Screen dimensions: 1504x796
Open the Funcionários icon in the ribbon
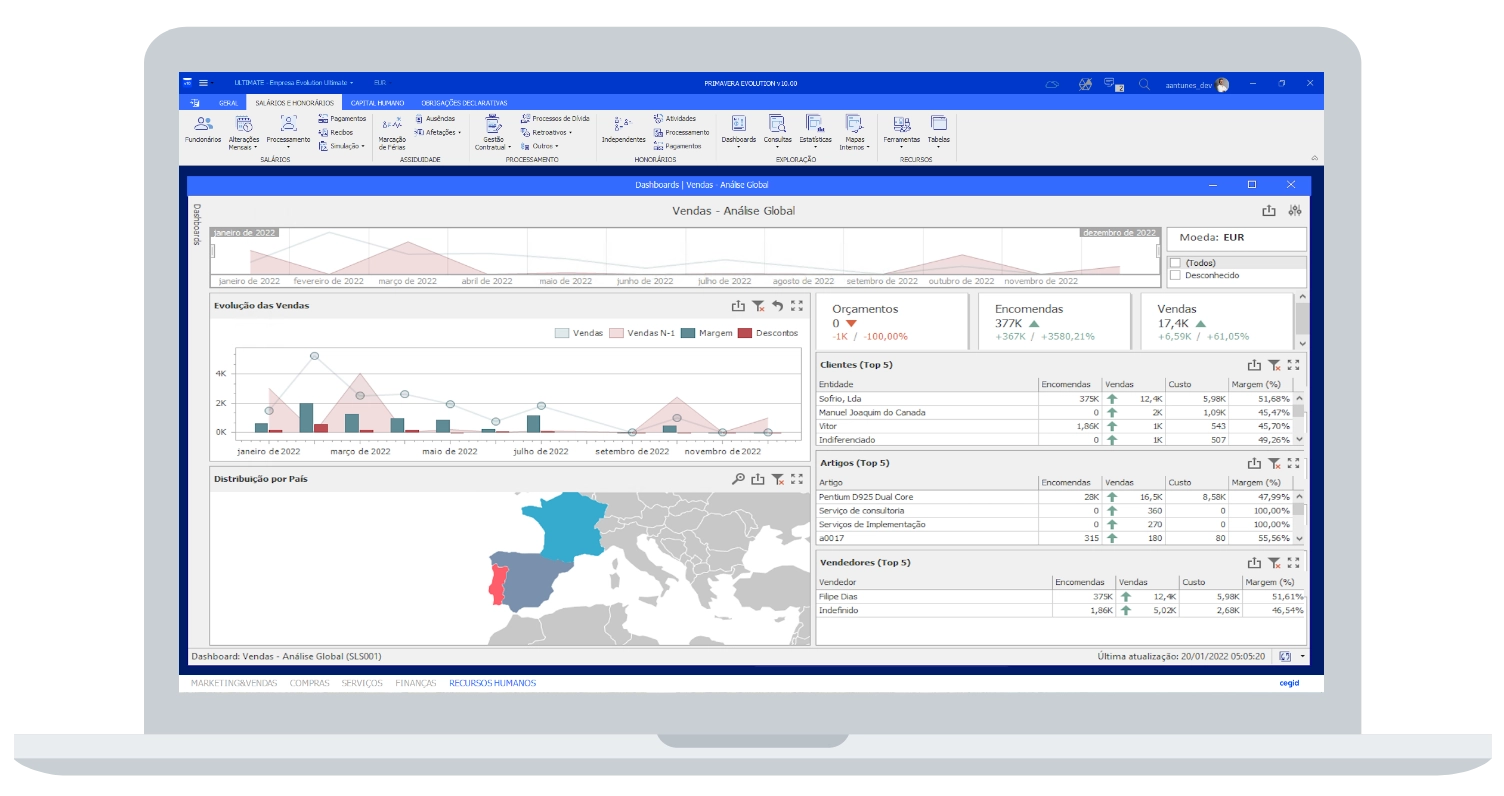click(x=203, y=129)
